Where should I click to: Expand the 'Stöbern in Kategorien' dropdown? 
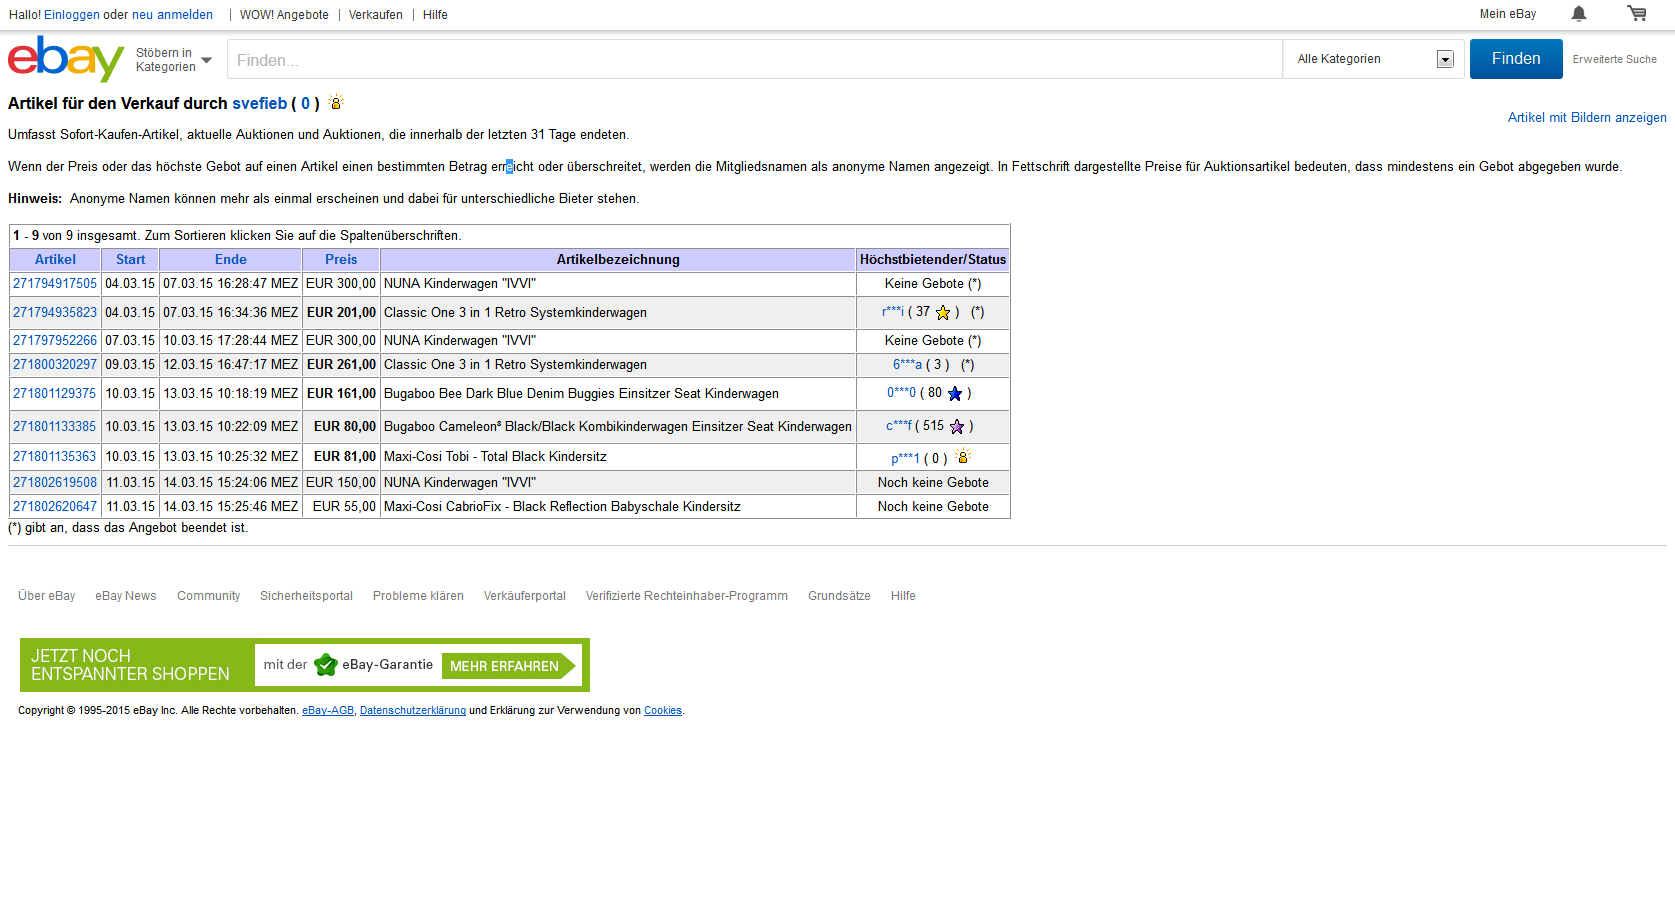pyautogui.click(x=174, y=60)
